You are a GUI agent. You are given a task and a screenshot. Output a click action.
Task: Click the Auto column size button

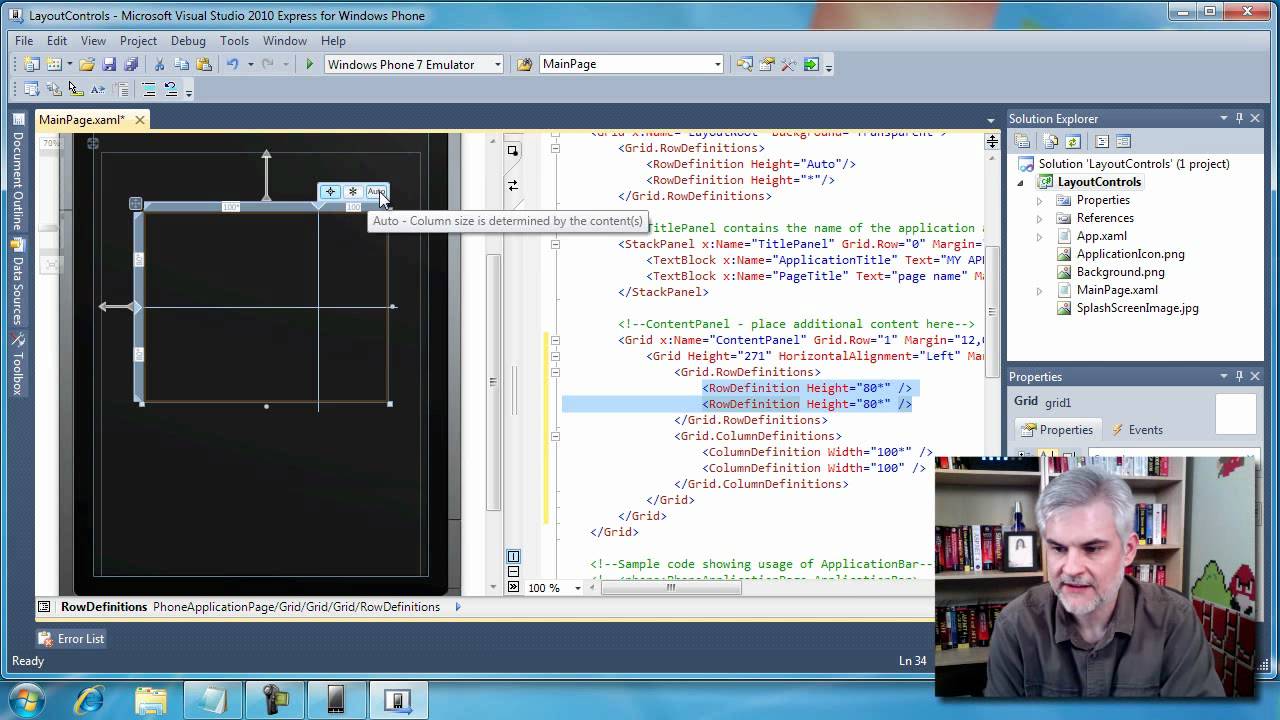click(x=375, y=191)
